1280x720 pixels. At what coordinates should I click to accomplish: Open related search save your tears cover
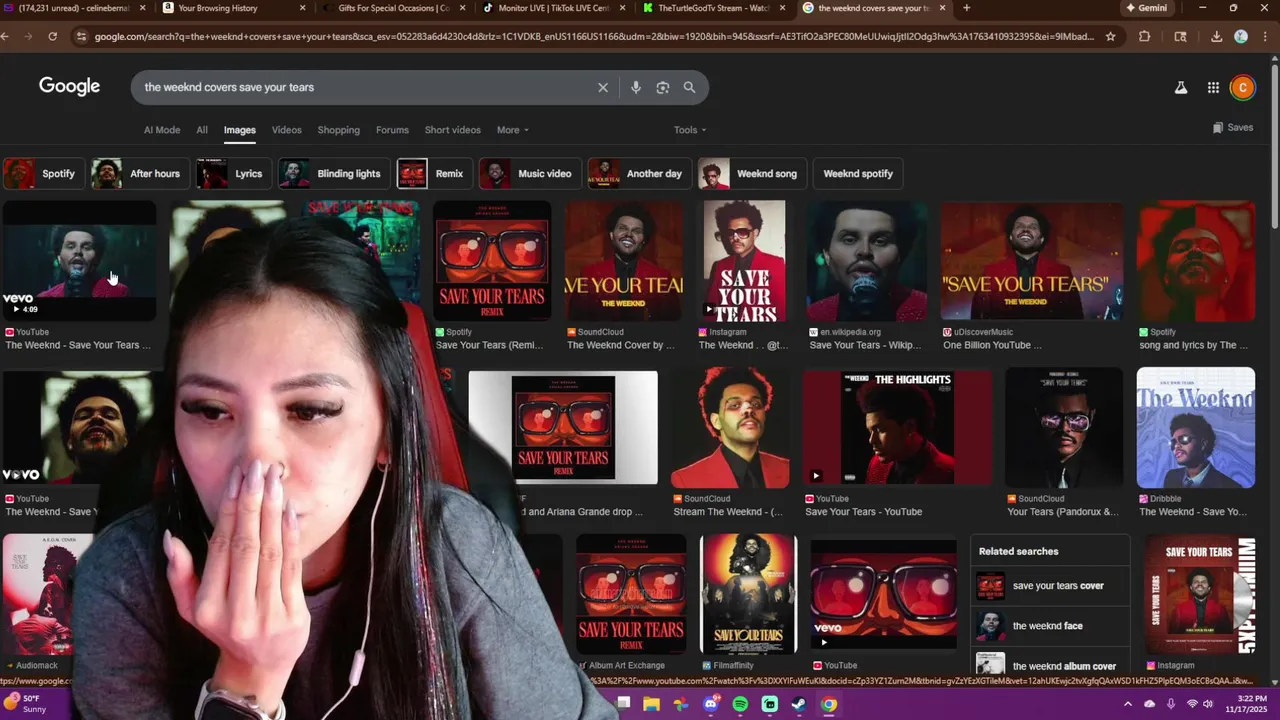click(x=1049, y=586)
